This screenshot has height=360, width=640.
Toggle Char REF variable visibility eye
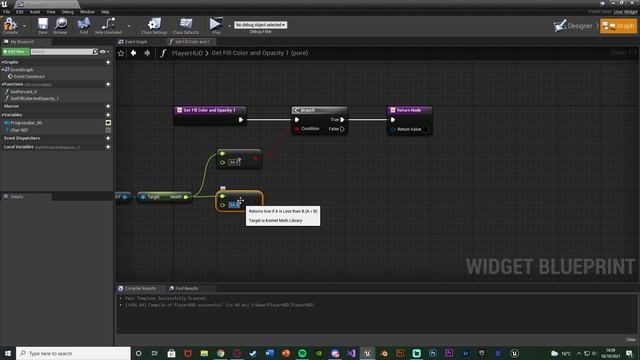[108, 130]
